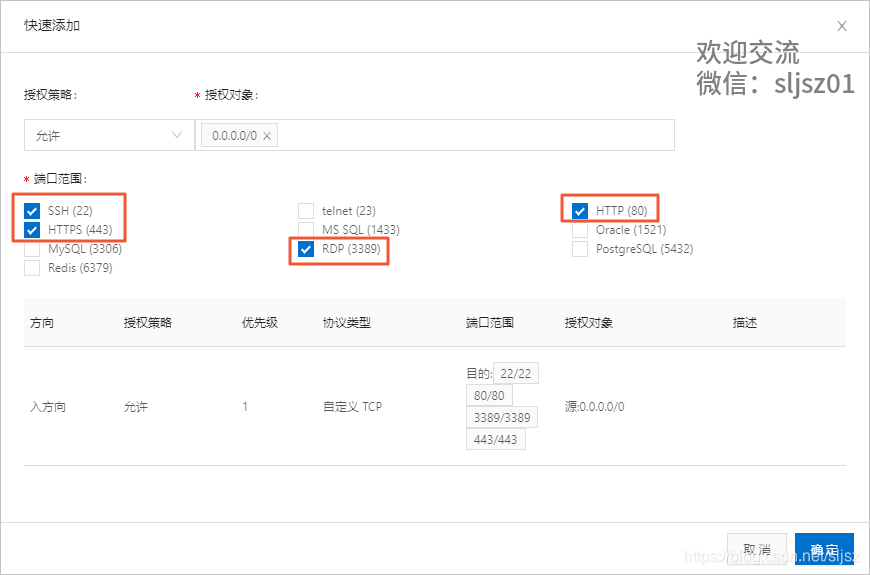Click the 0.0.0.0/0 tag text
This screenshot has width=870, height=575.
pyautogui.click(x=234, y=136)
